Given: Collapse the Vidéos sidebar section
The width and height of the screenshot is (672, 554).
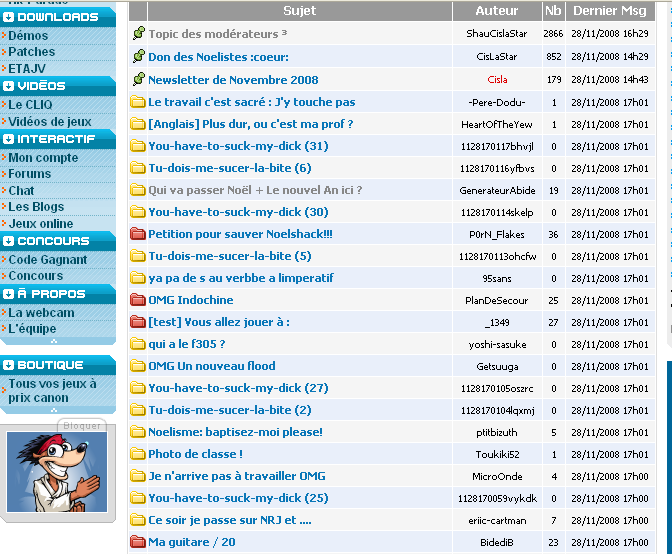Looking at the screenshot, I should (9, 87).
